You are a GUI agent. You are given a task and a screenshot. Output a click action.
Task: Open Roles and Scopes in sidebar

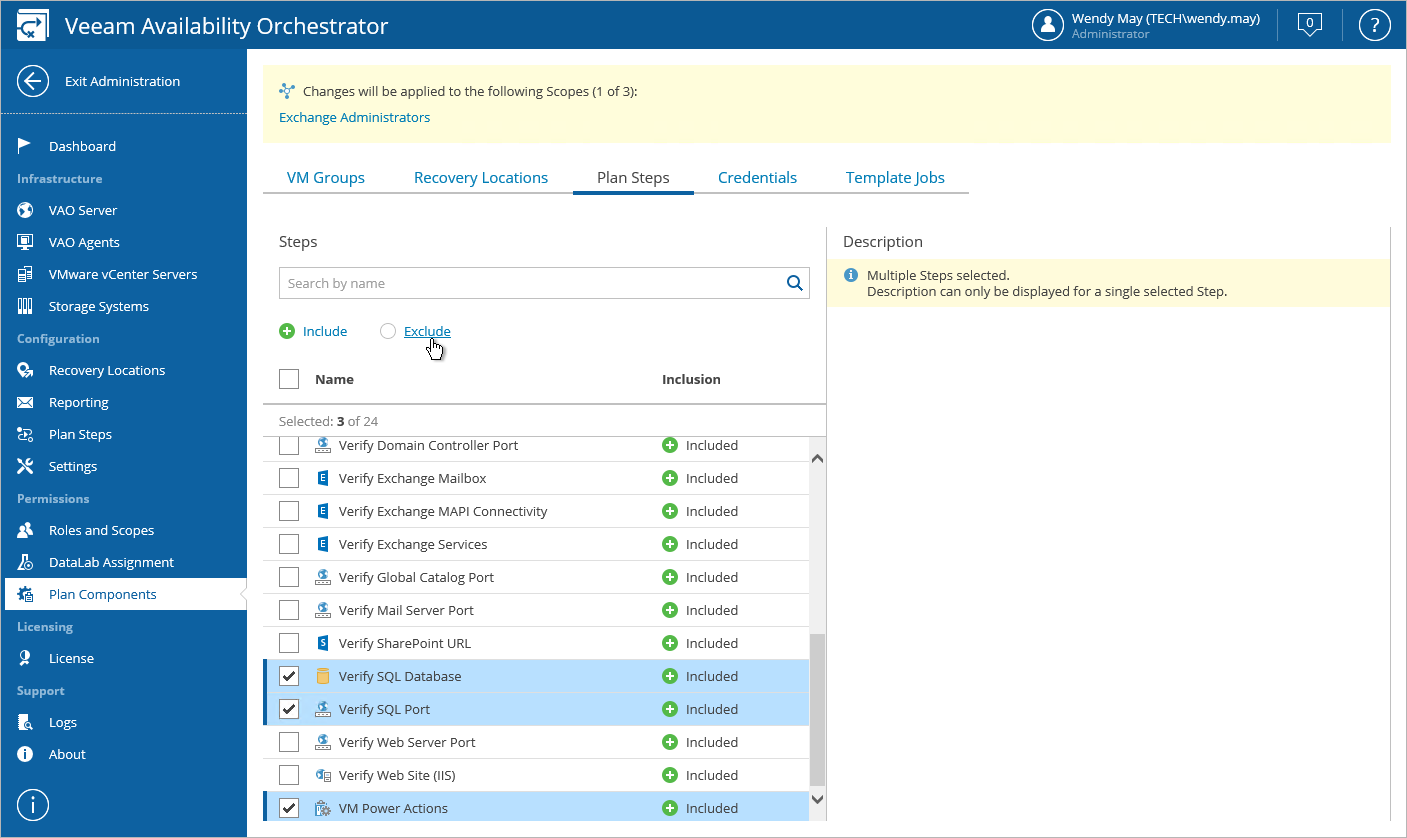pos(101,530)
